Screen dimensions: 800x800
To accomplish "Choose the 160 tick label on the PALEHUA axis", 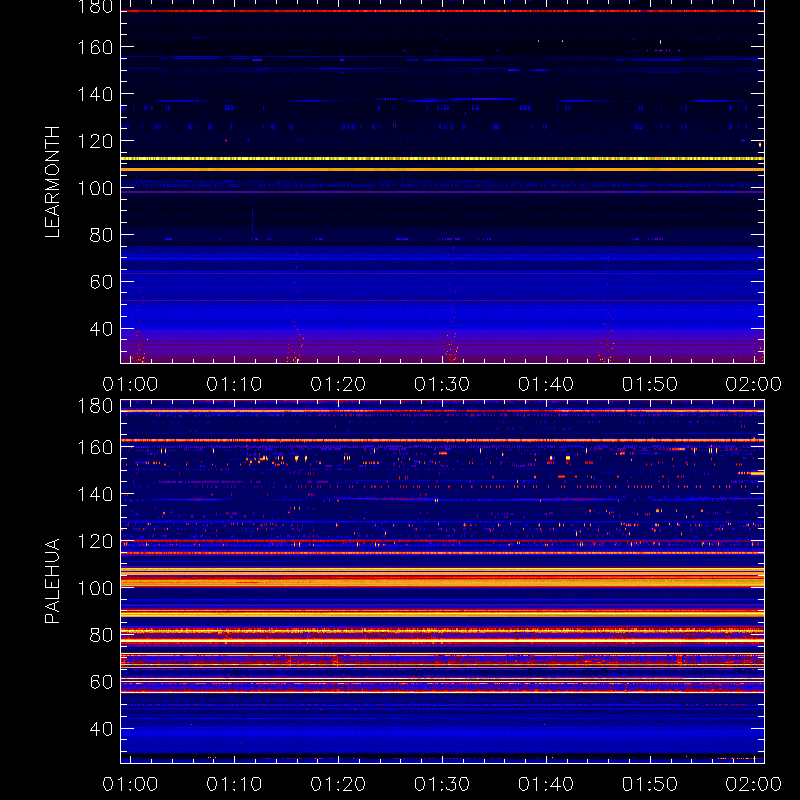I will point(95,447).
